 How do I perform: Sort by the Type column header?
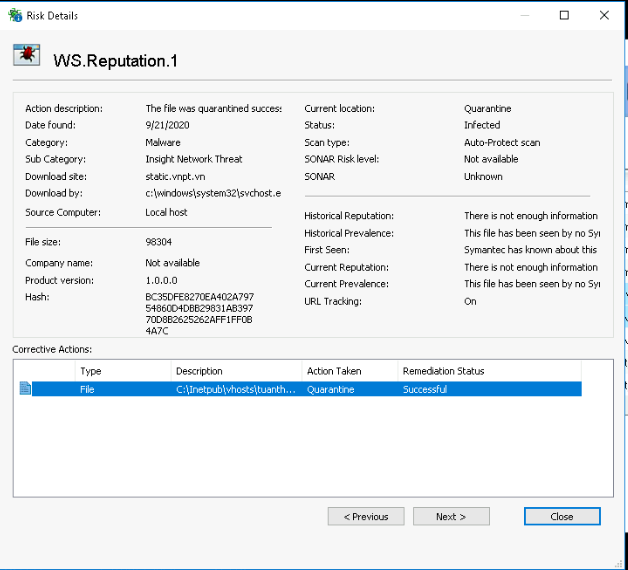(x=123, y=371)
